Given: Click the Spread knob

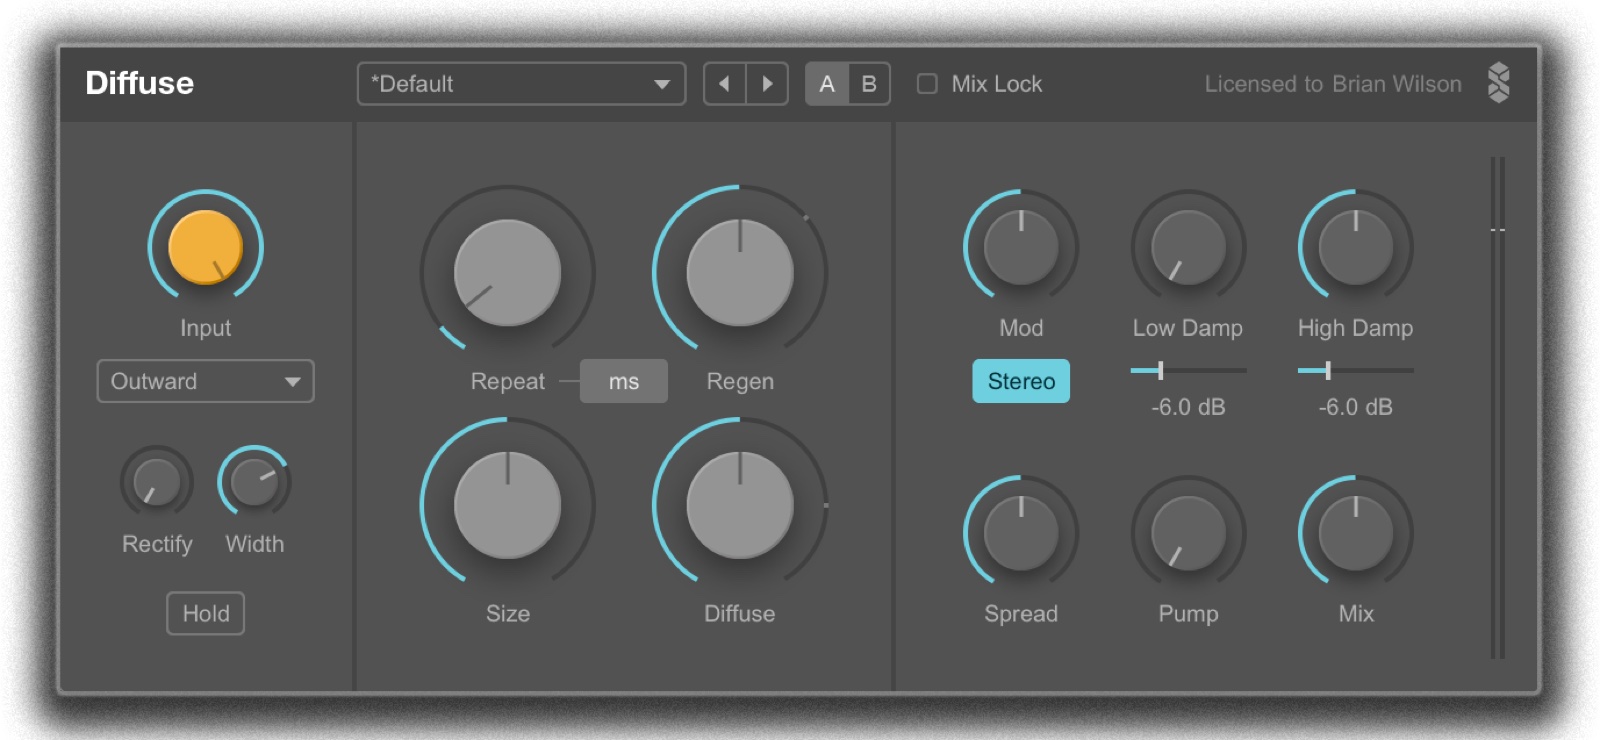Looking at the screenshot, I should 1021,532.
